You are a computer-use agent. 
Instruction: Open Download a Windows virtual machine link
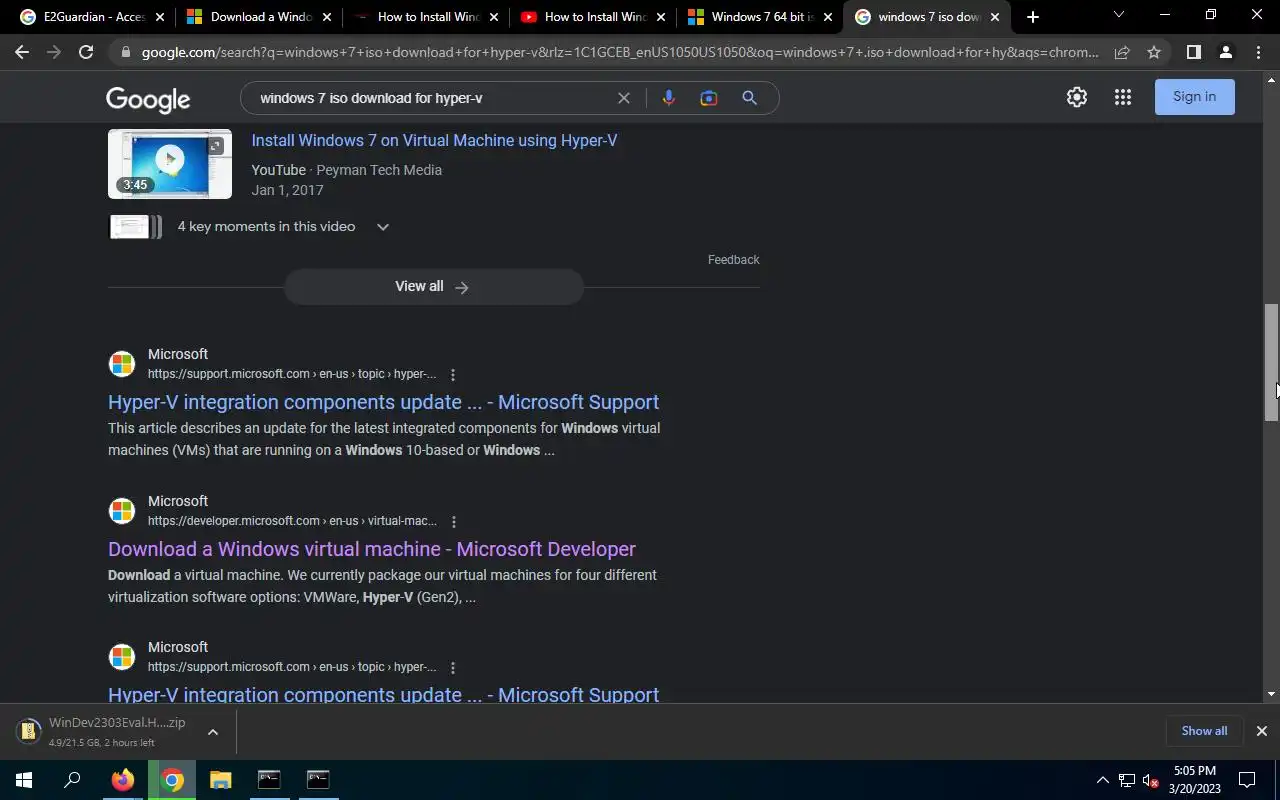coord(372,549)
